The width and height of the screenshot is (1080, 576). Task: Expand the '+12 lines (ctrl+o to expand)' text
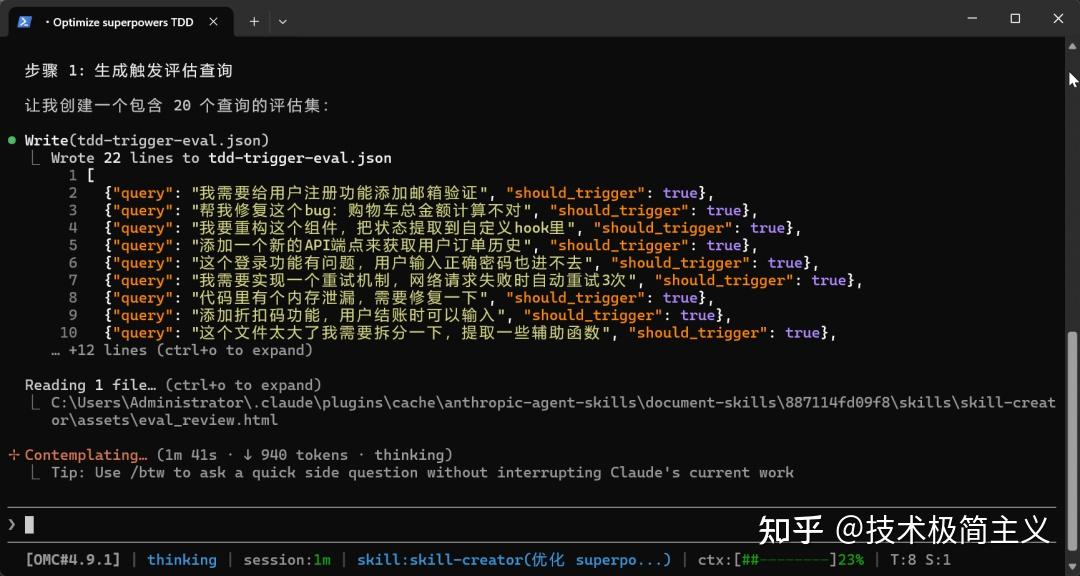182,350
